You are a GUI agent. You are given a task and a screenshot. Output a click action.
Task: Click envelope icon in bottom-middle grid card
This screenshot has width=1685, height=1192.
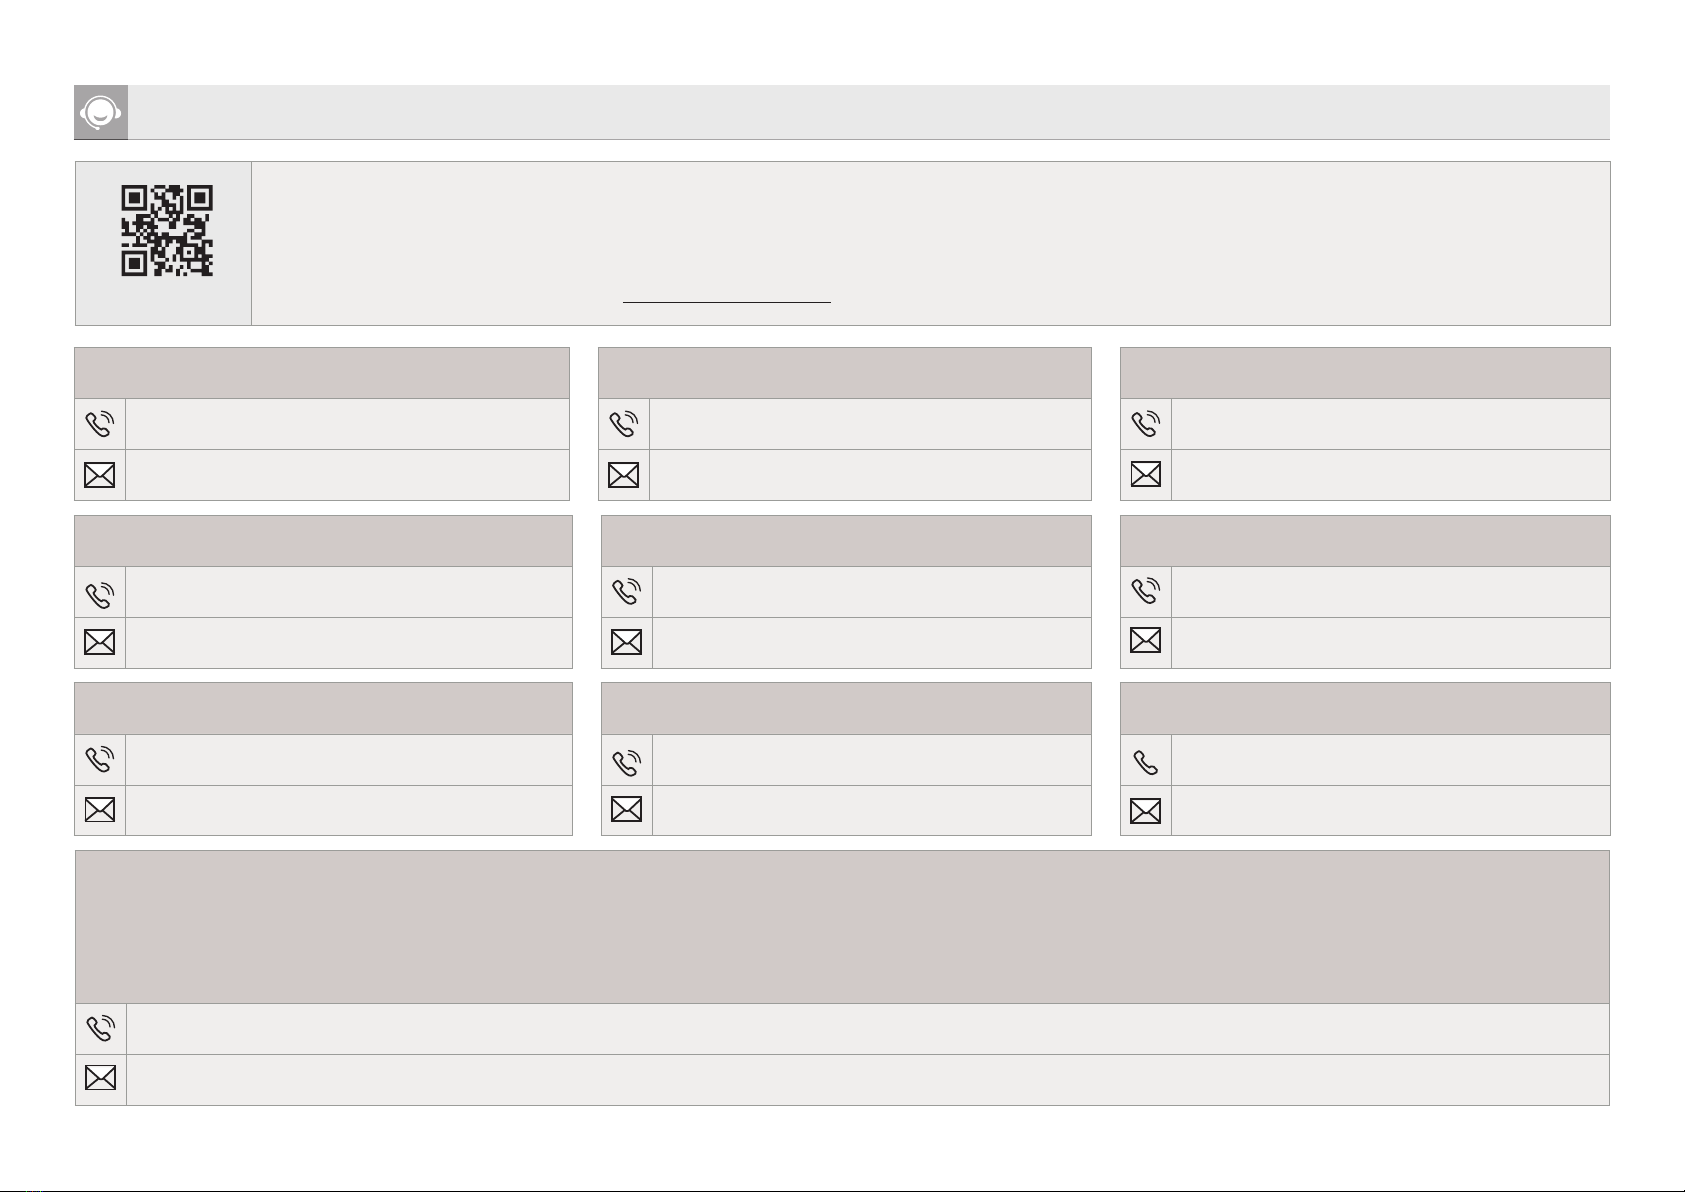pyautogui.click(x=626, y=809)
